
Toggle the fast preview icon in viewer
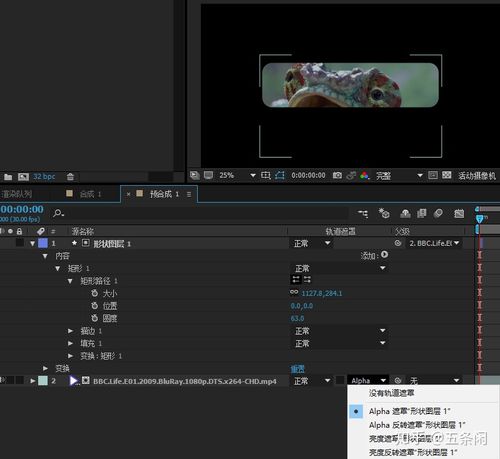(433, 175)
